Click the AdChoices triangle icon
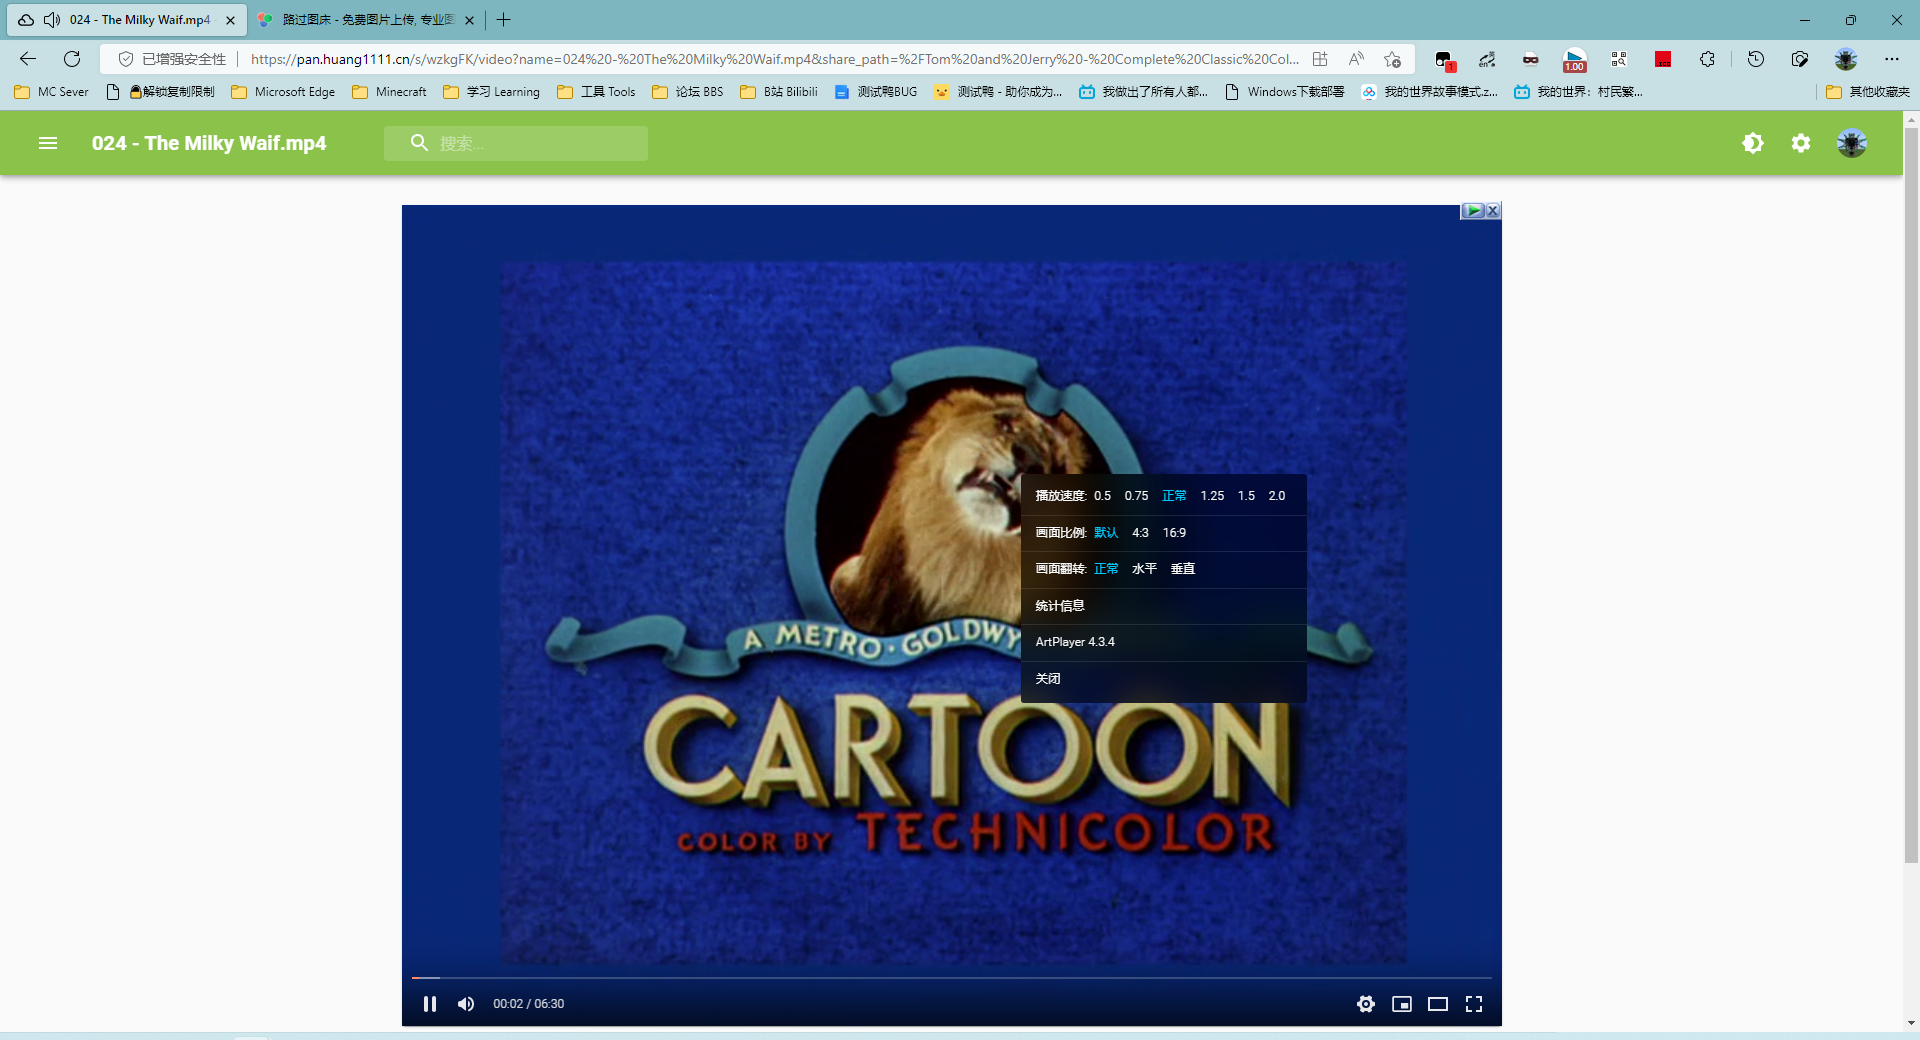Screen dimensions: 1920x1040 click(1473, 211)
